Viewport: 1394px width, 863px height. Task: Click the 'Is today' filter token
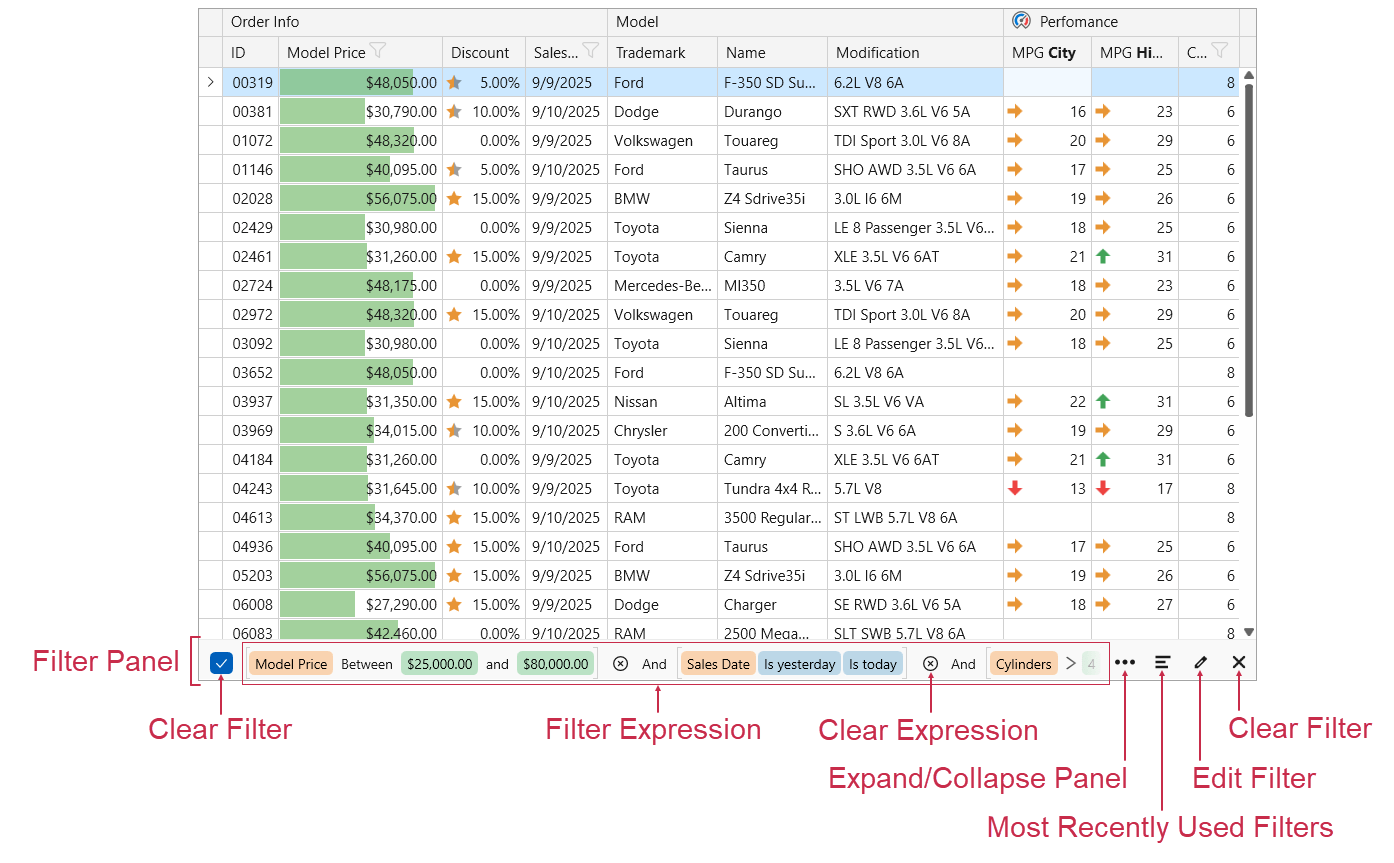pos(873,663)
